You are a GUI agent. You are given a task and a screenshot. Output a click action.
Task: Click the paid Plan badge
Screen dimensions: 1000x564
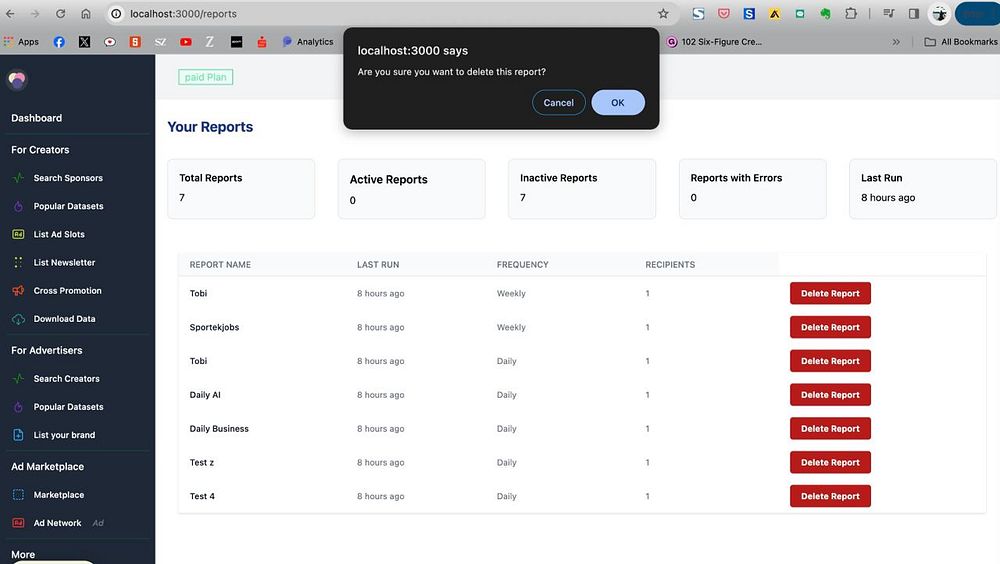click(x=205, y=77)
